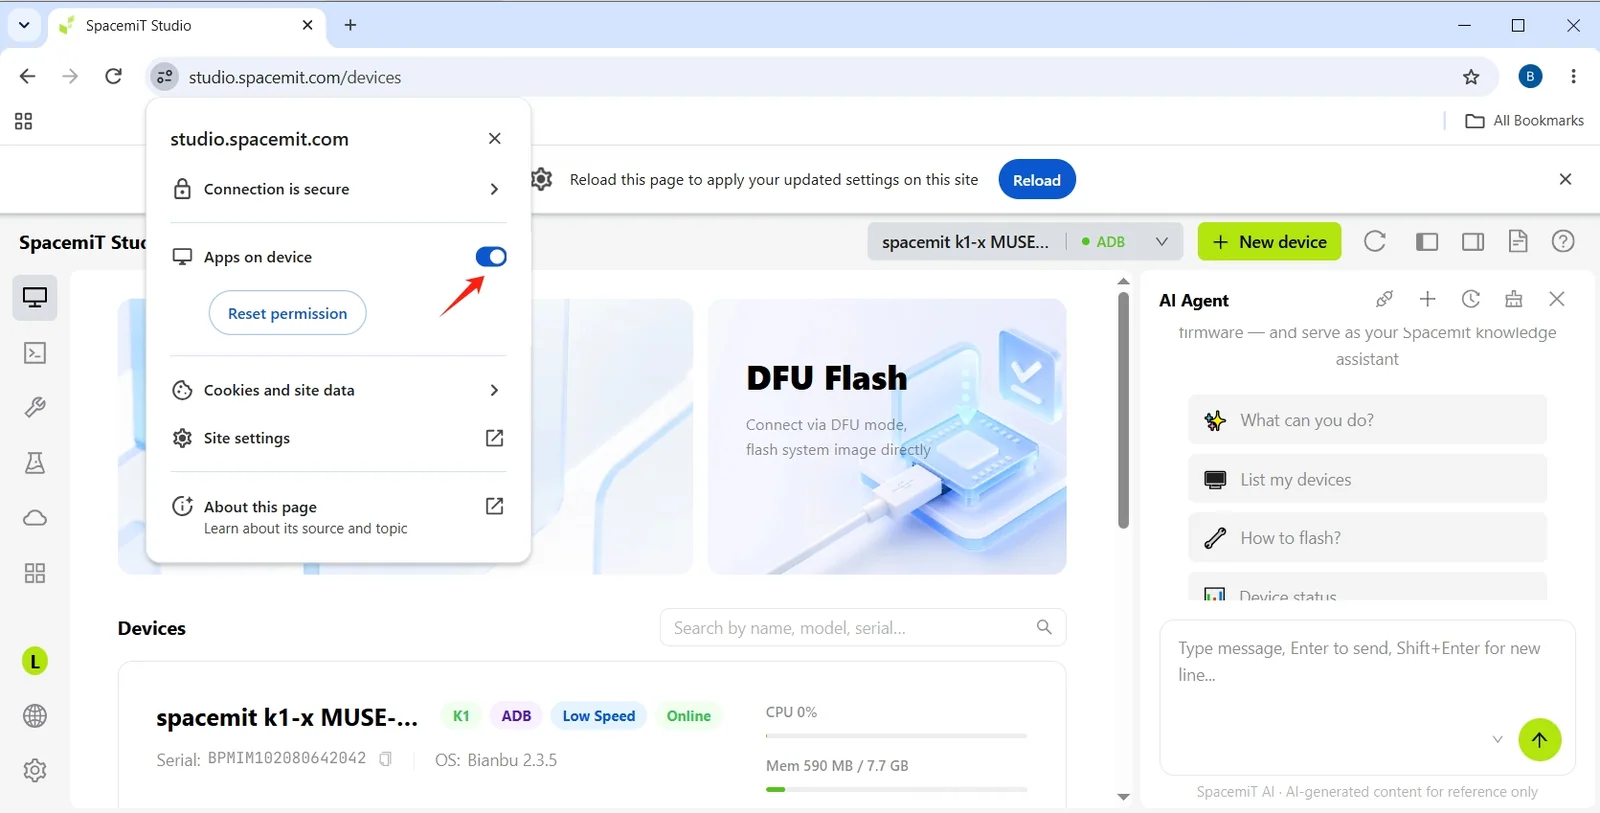The image size is (1600, 813).
Task: Toggle the right panel layout icon
Action: [x=1473, y=241]
